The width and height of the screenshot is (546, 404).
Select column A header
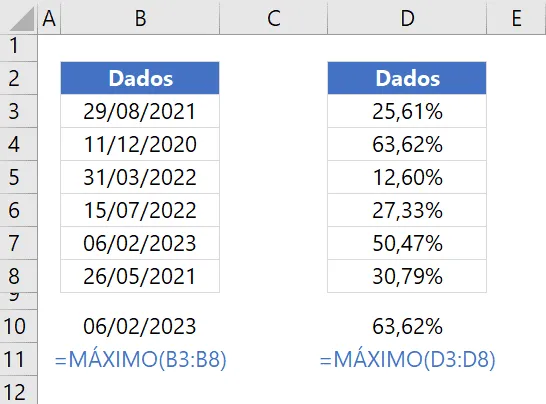pyautogui.click(x=49, y=17)
